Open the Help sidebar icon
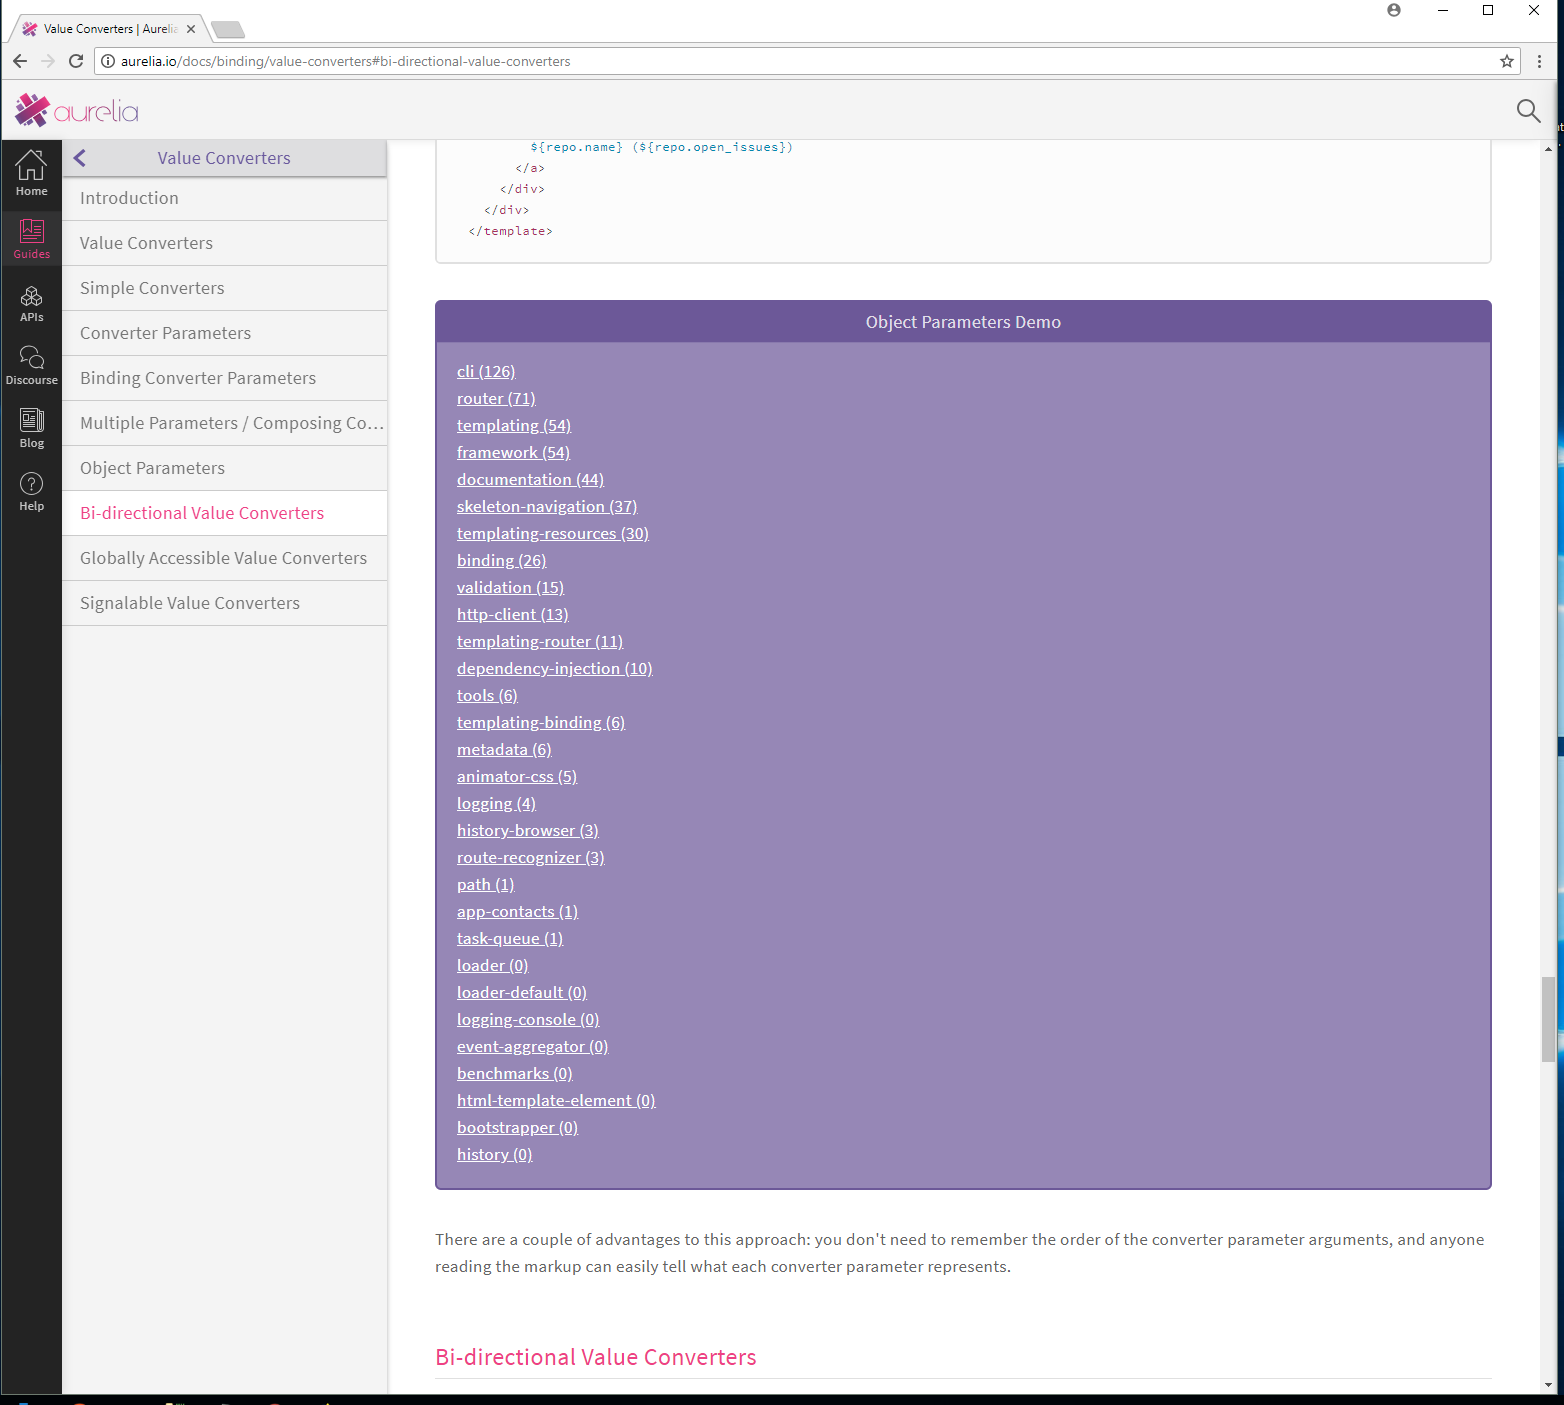Viewport: 1564px width, 1405px height. click(x=31, y=492)
